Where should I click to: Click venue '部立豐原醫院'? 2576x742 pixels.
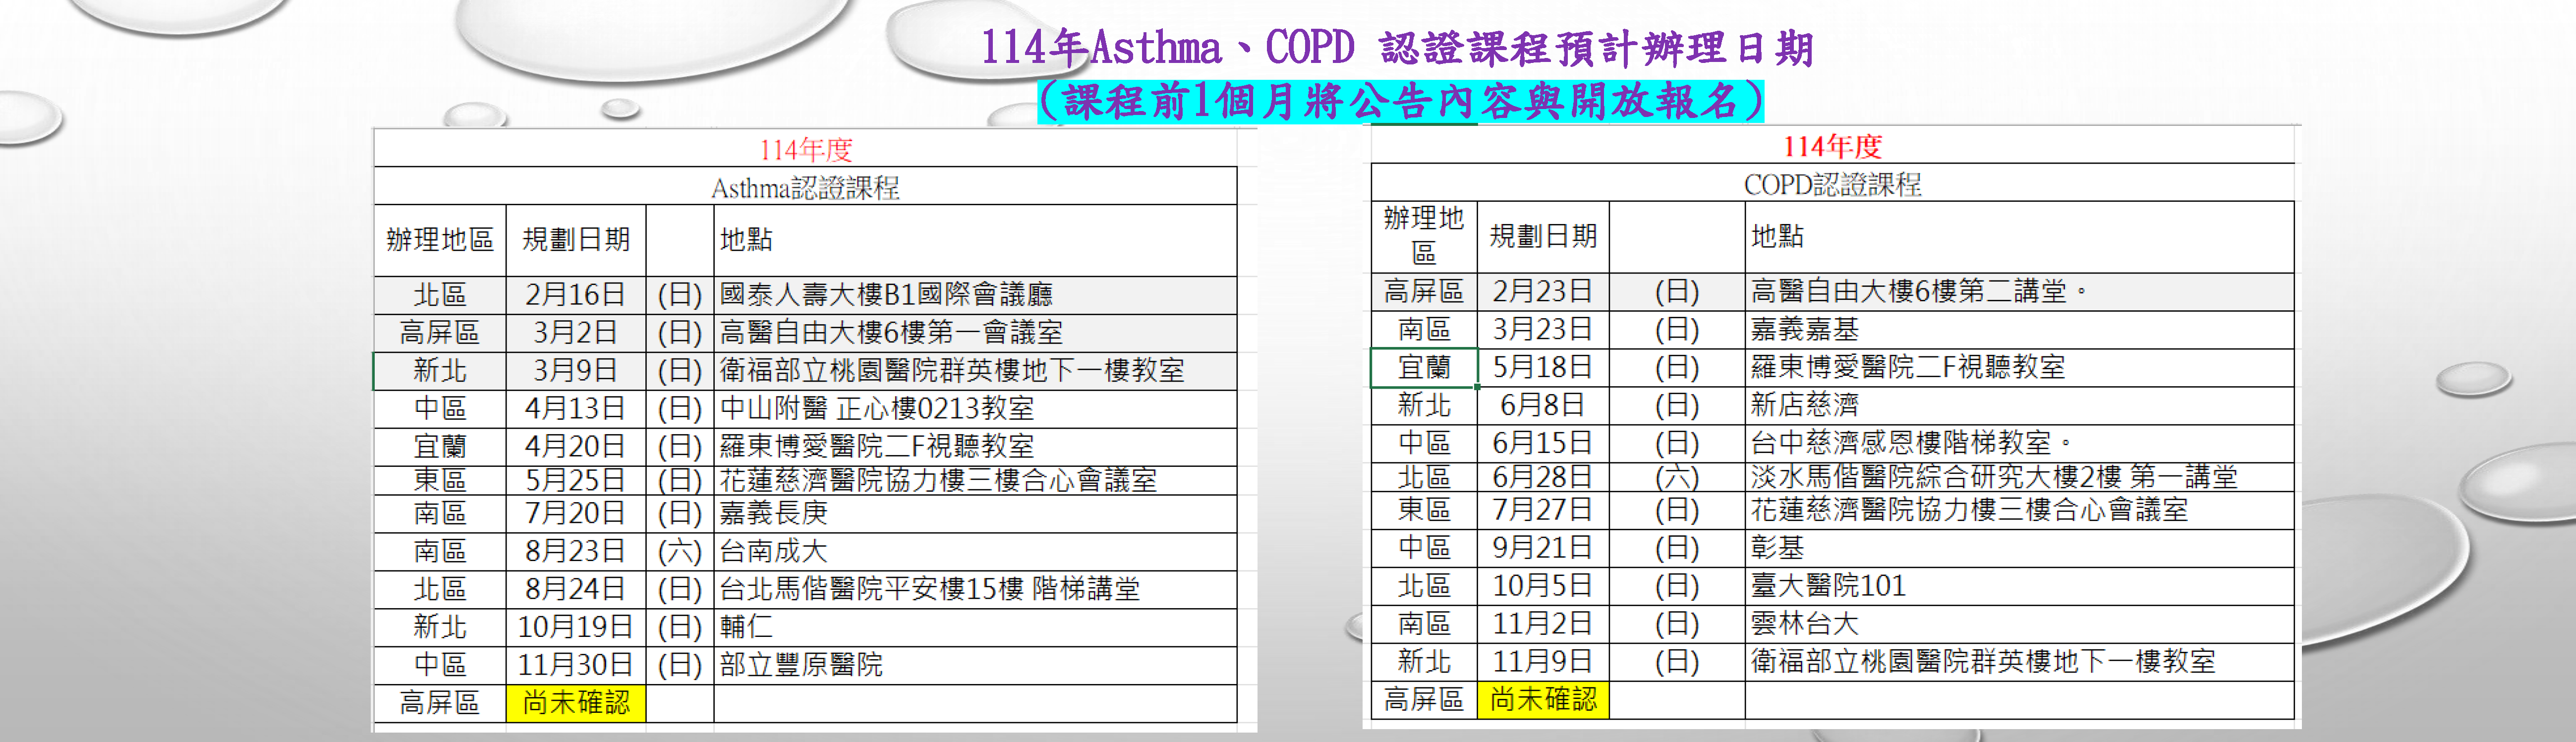801,665
